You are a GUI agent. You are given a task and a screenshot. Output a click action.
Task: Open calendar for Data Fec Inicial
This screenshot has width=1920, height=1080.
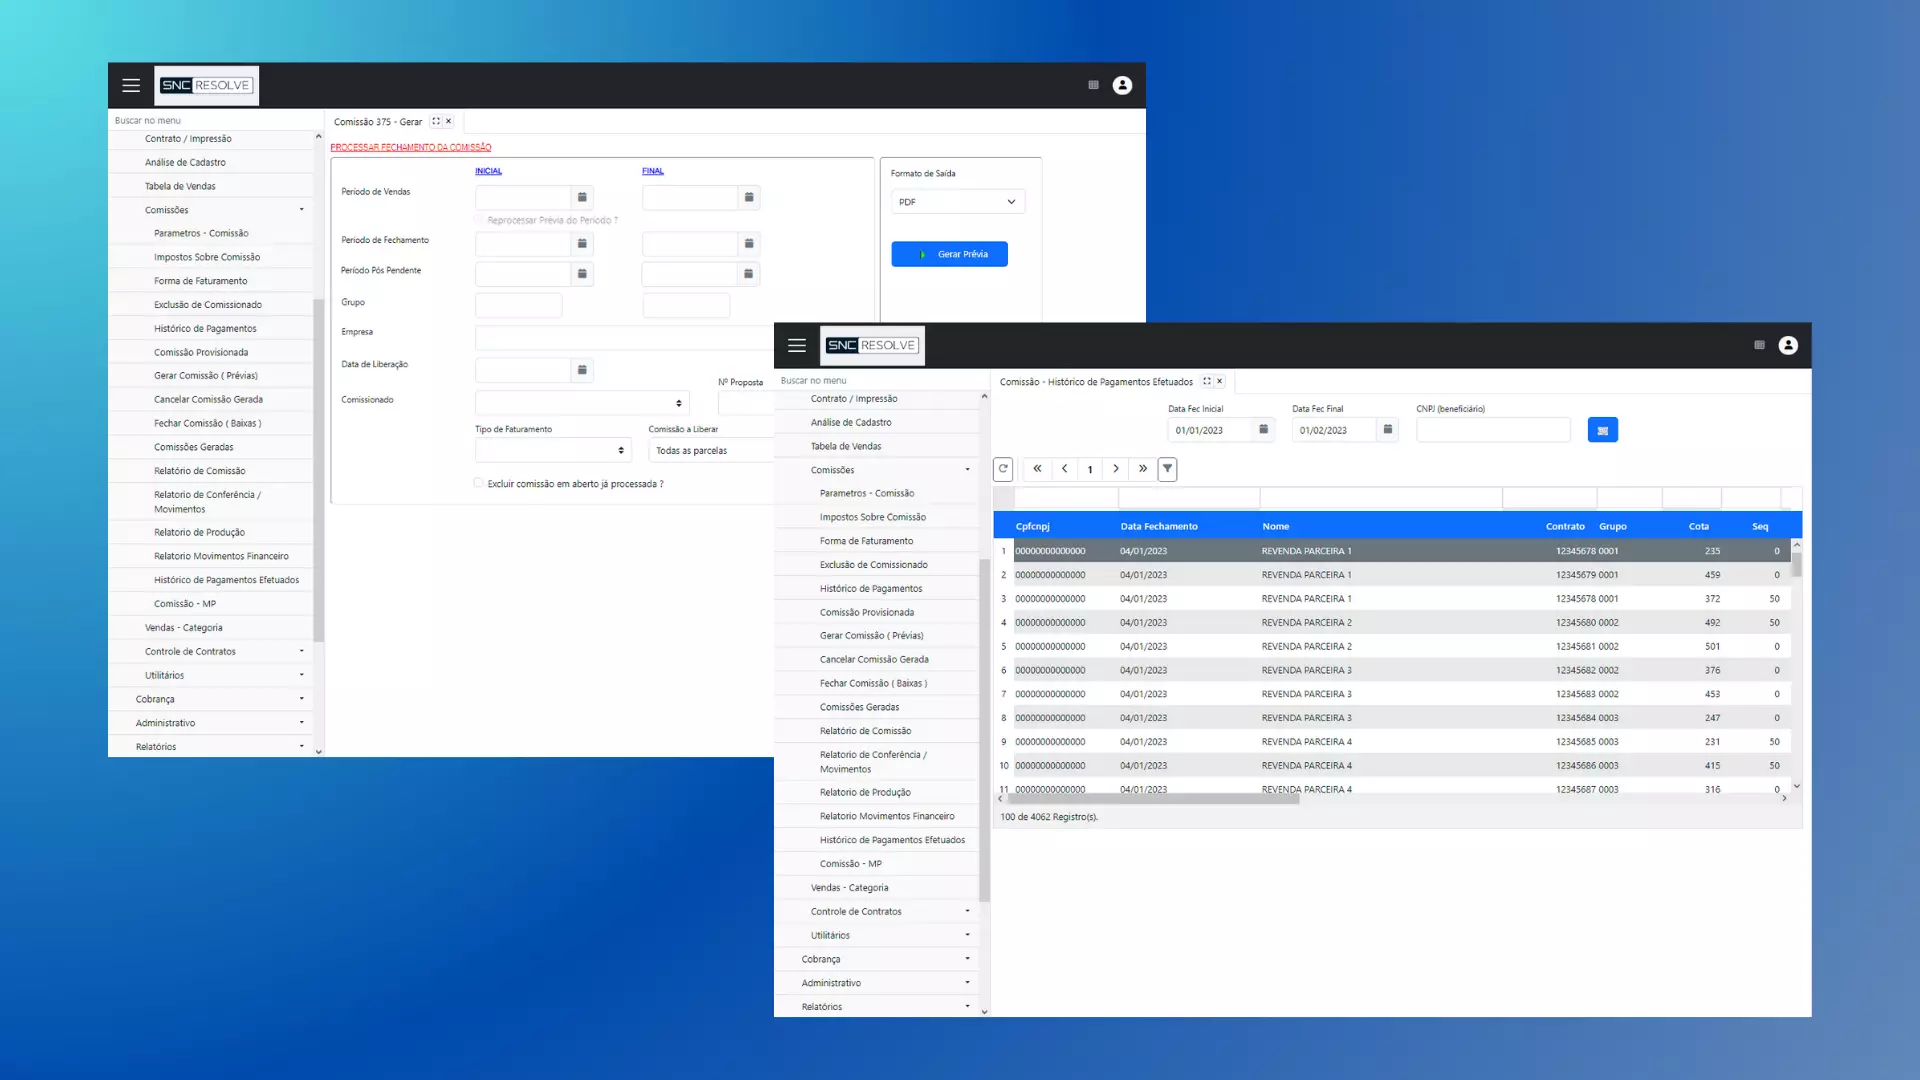[1263, 430]
